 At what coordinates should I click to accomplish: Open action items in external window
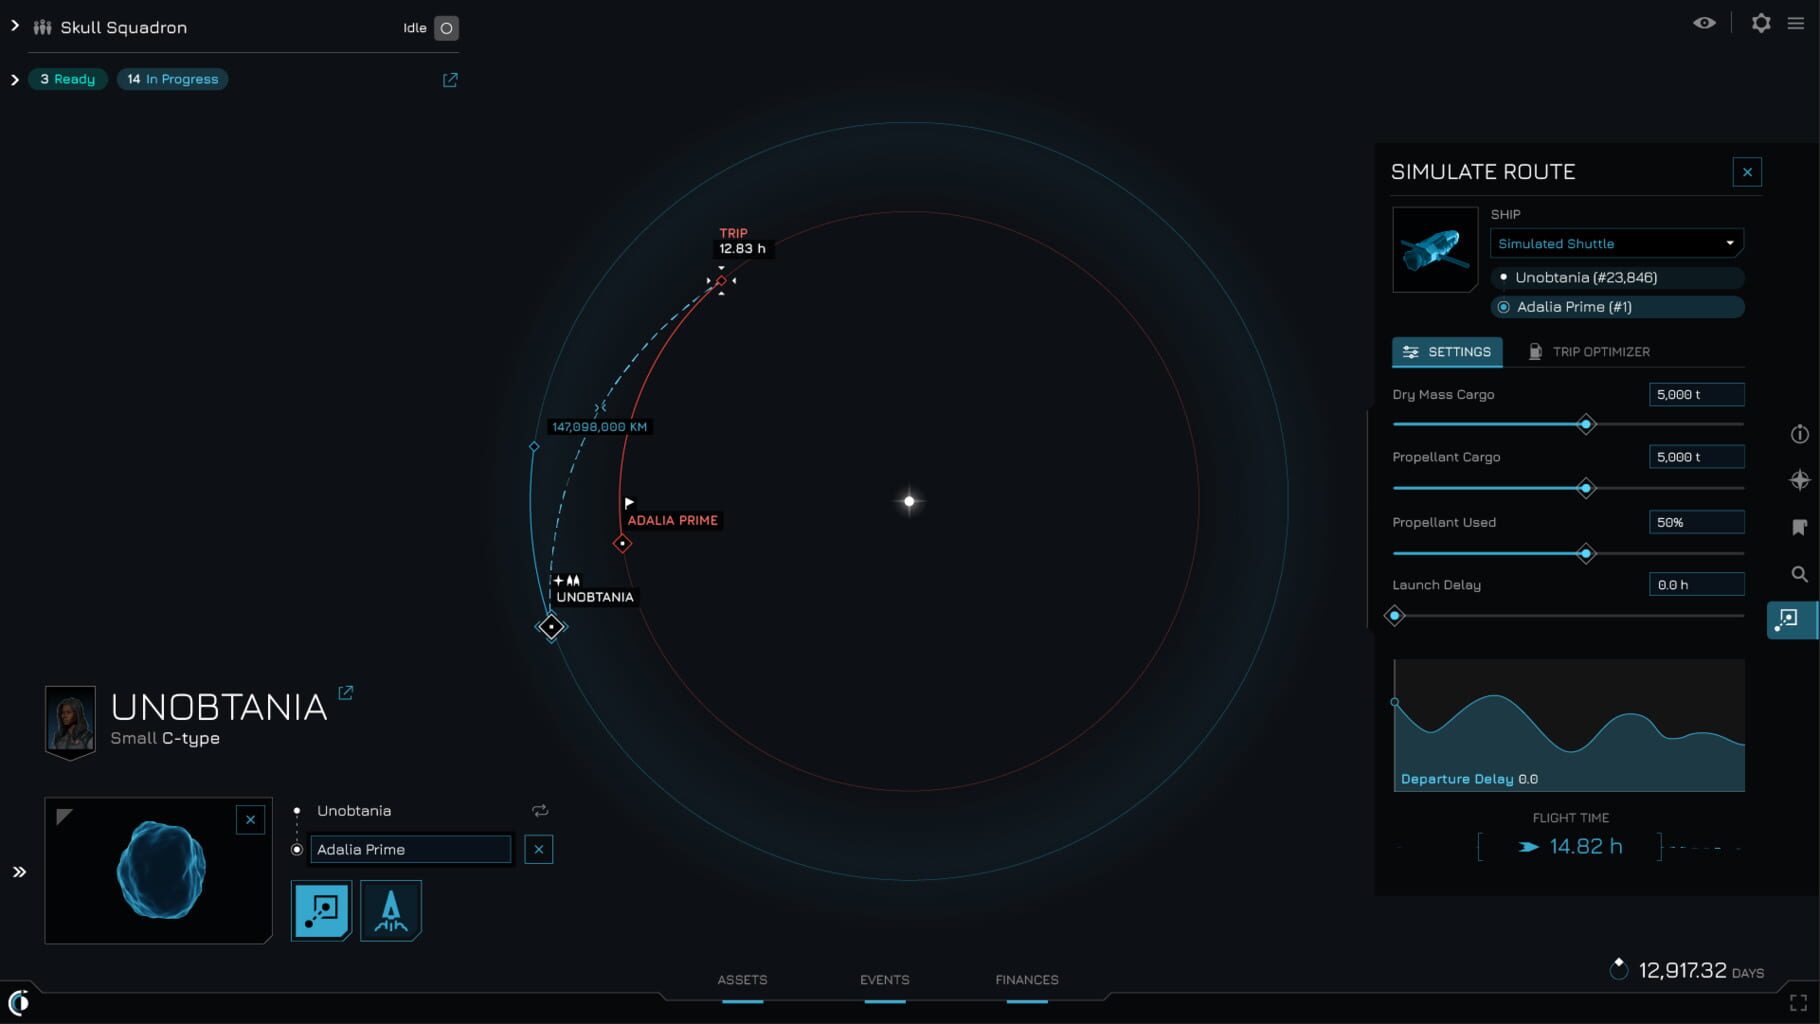pyautogui.click(x=450, y=79)
